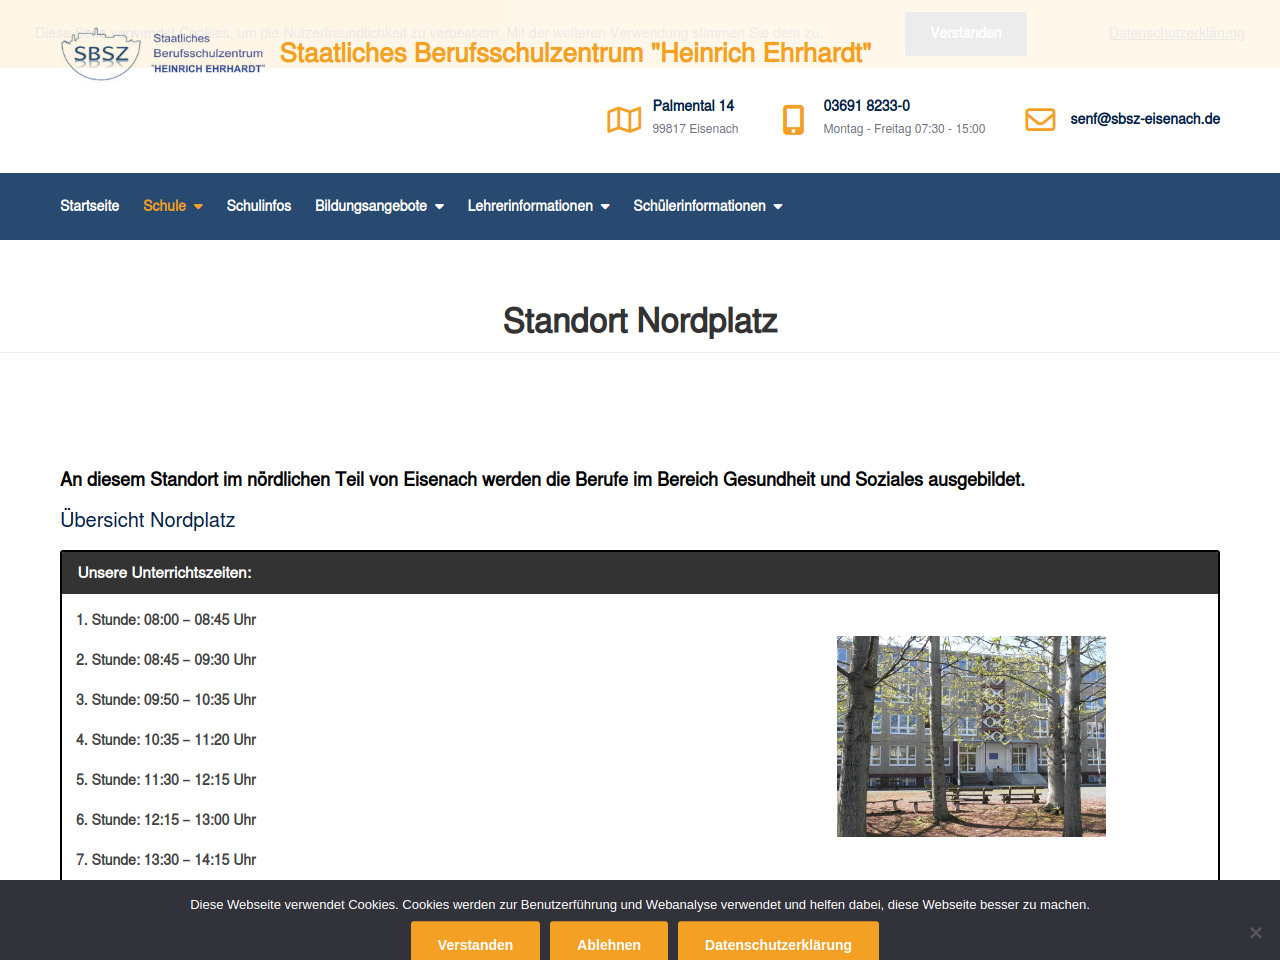The image size is (1280, 960).
Task: Click the senf@sbsz-eisenach.de email link
Action: click(1145, 119)
